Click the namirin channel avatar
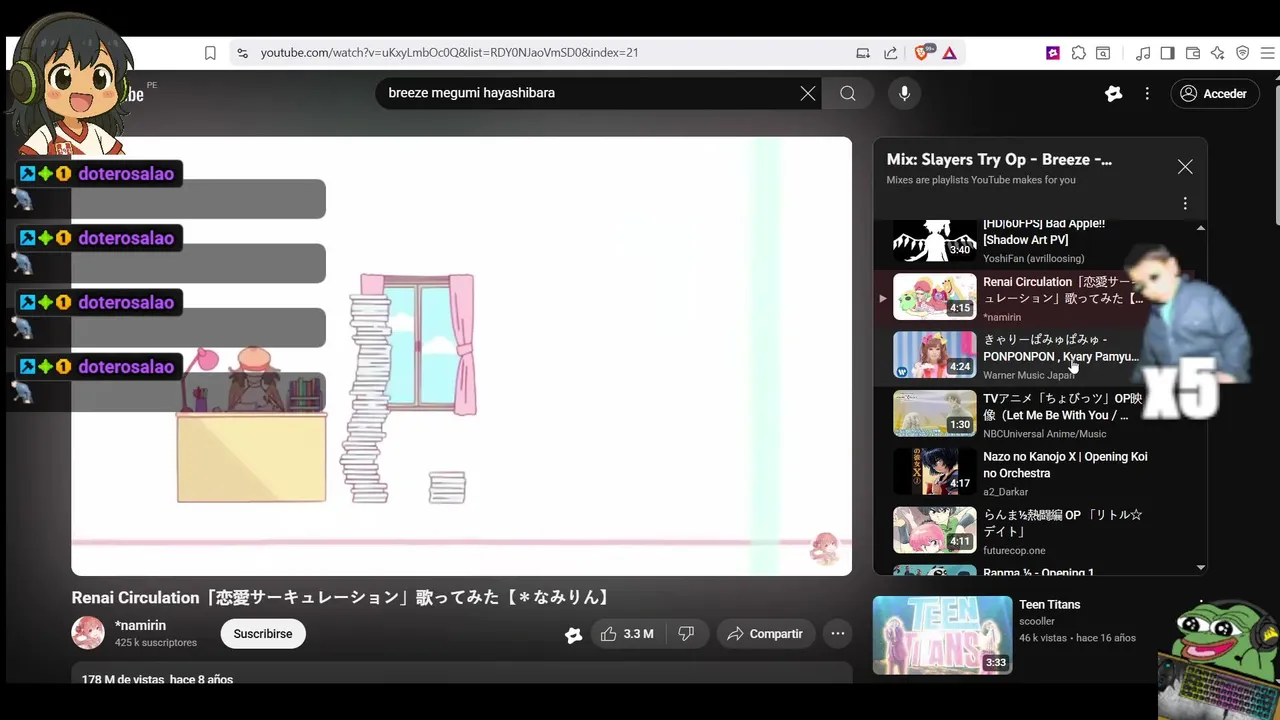The image size is (1280, 720). click(x=88, y=633)
